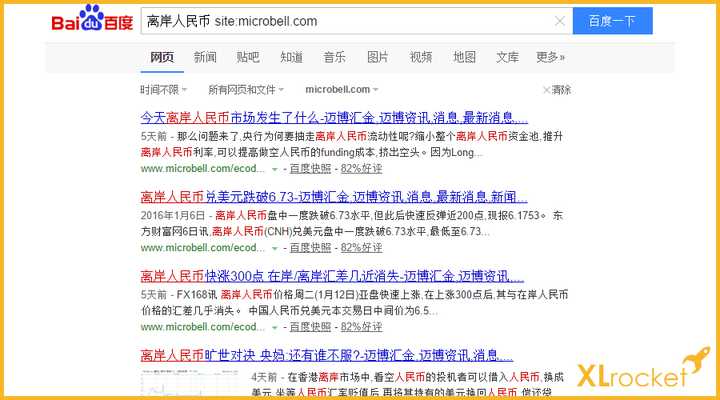Open the 音乐 tab
Image resolution: width=720 pixels, height=400 pixels.
point(334,57)
